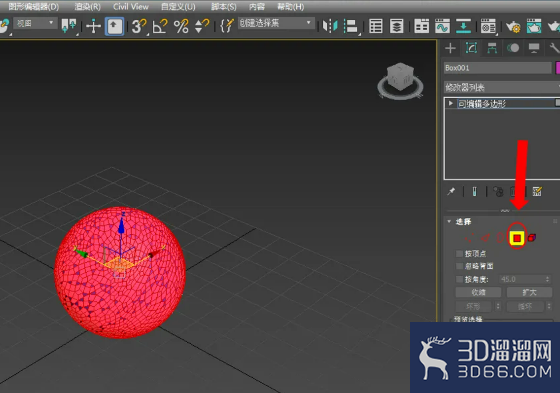Open the 创建选择集 dropdown
Screen dimensions: 560x393
pos(276,23)
